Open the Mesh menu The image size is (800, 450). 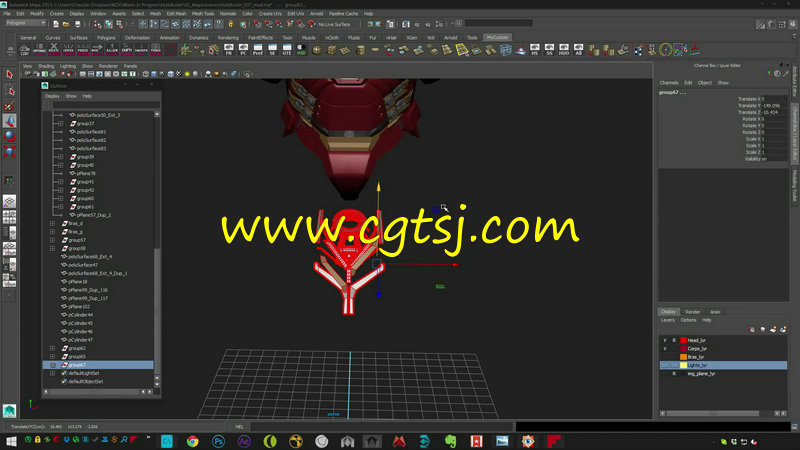point(156,14)
